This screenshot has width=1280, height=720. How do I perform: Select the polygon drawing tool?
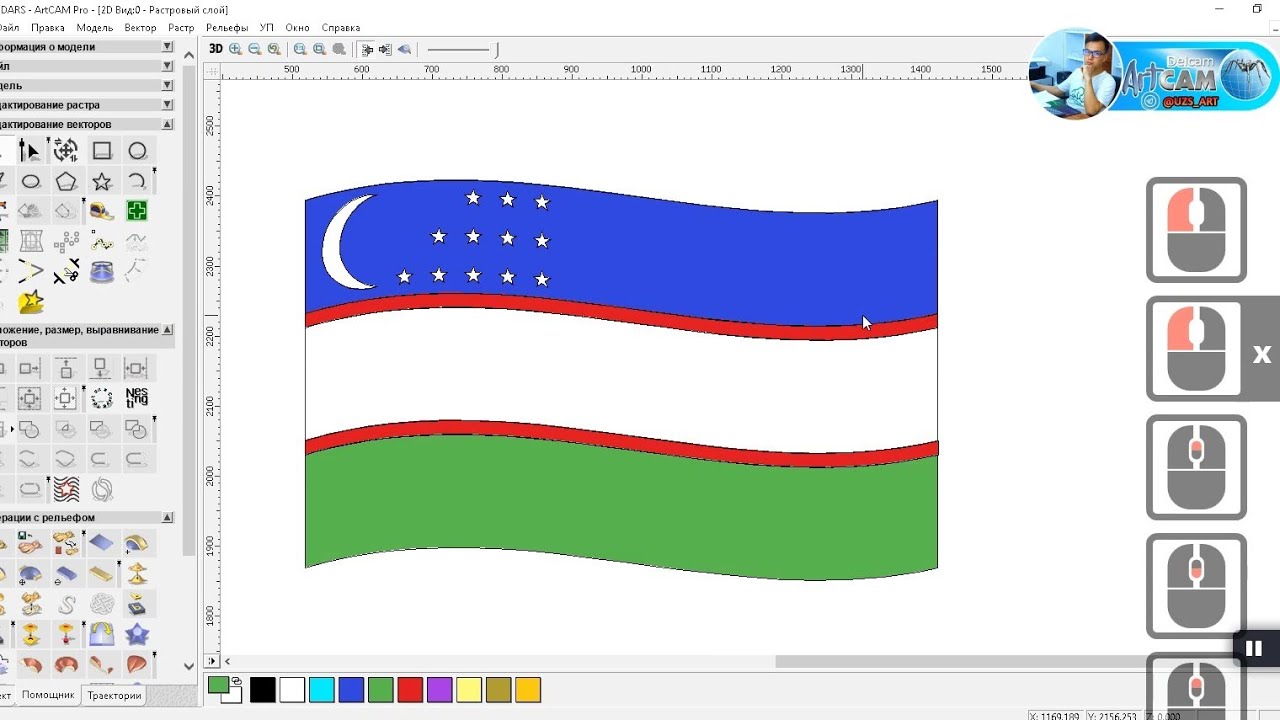pyautogui.click(x=66, y=181)
